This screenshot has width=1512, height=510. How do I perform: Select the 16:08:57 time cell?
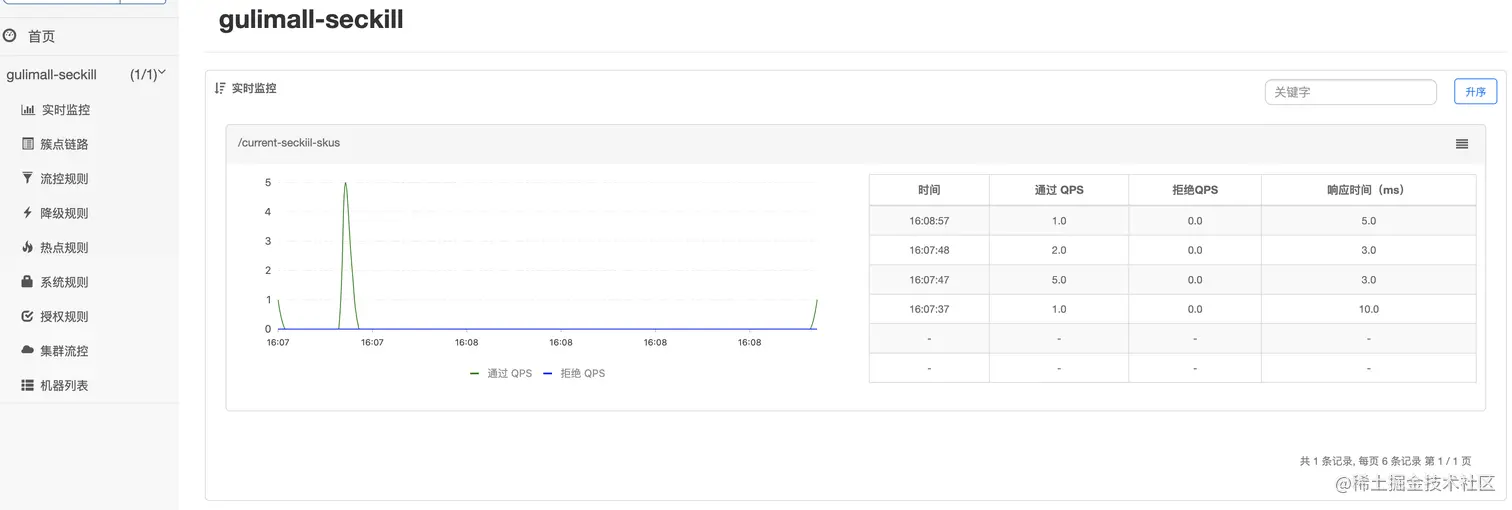point(929,221)
